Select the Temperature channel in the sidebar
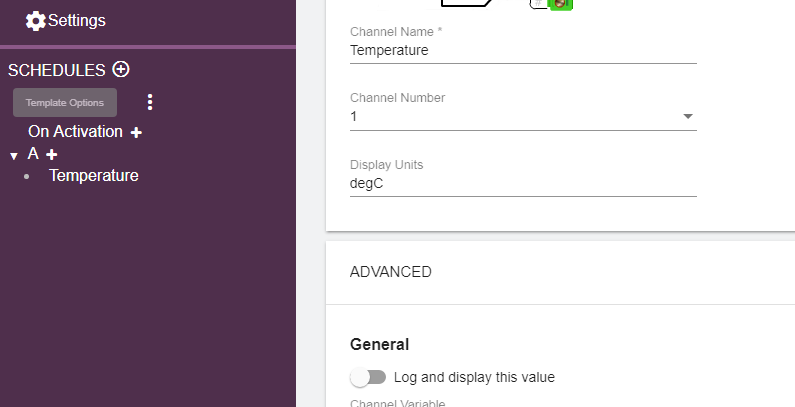This screenshot has height=407, width=795. pyautogui.click(x=94, y=176)
